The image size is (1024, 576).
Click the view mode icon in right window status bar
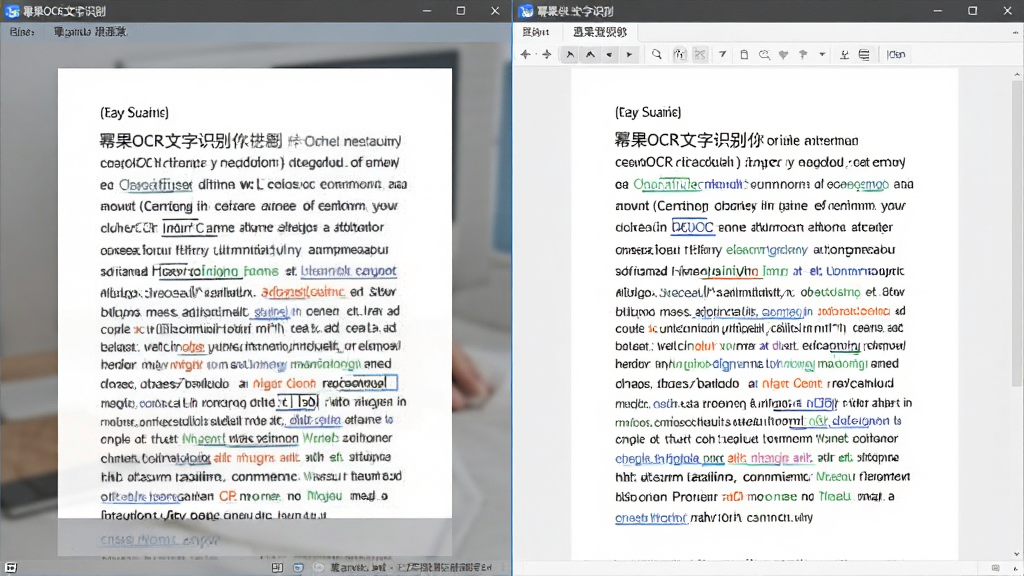(995, 568)
